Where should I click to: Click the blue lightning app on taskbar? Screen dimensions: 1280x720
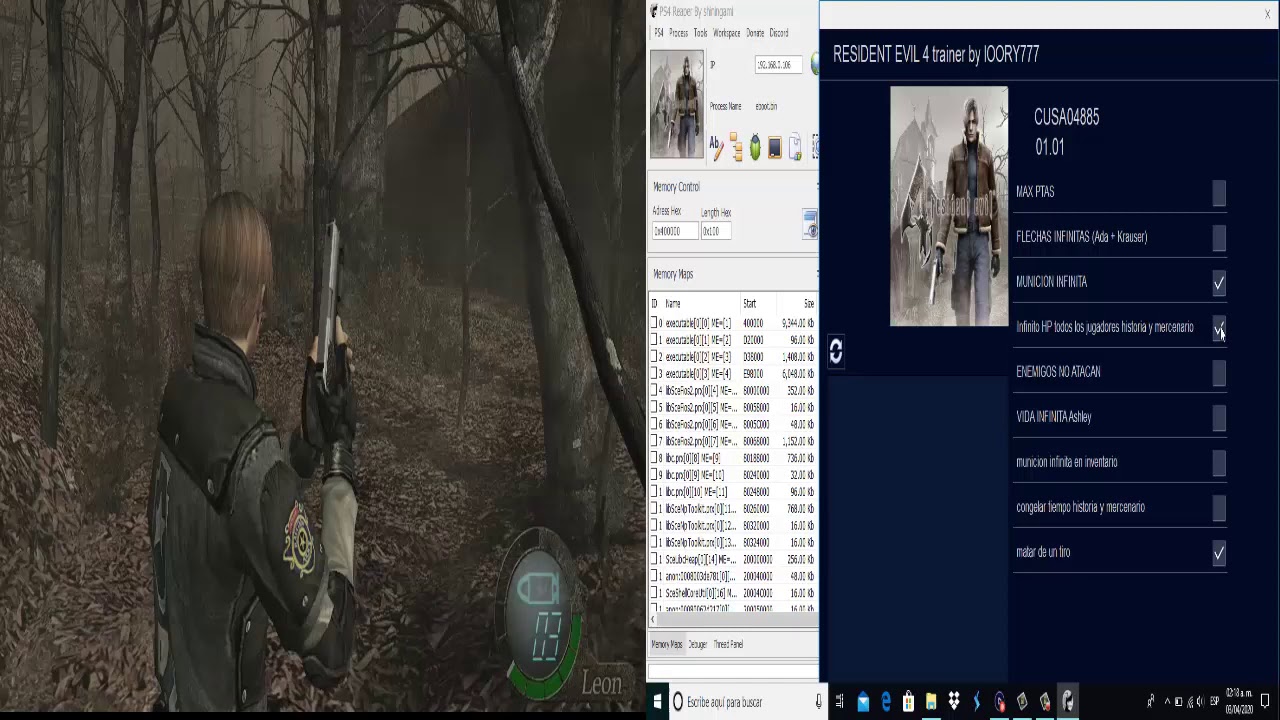pos(977,702)
